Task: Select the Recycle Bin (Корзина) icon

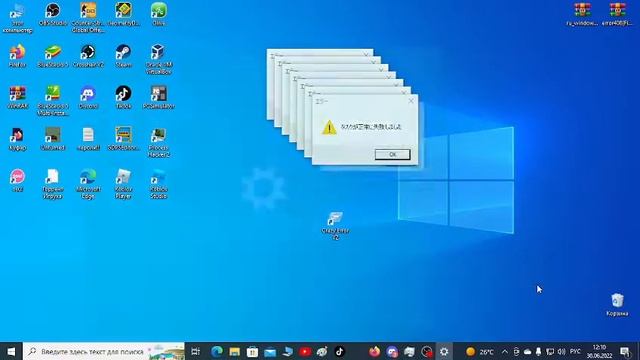Action: [x=617, y=304]
